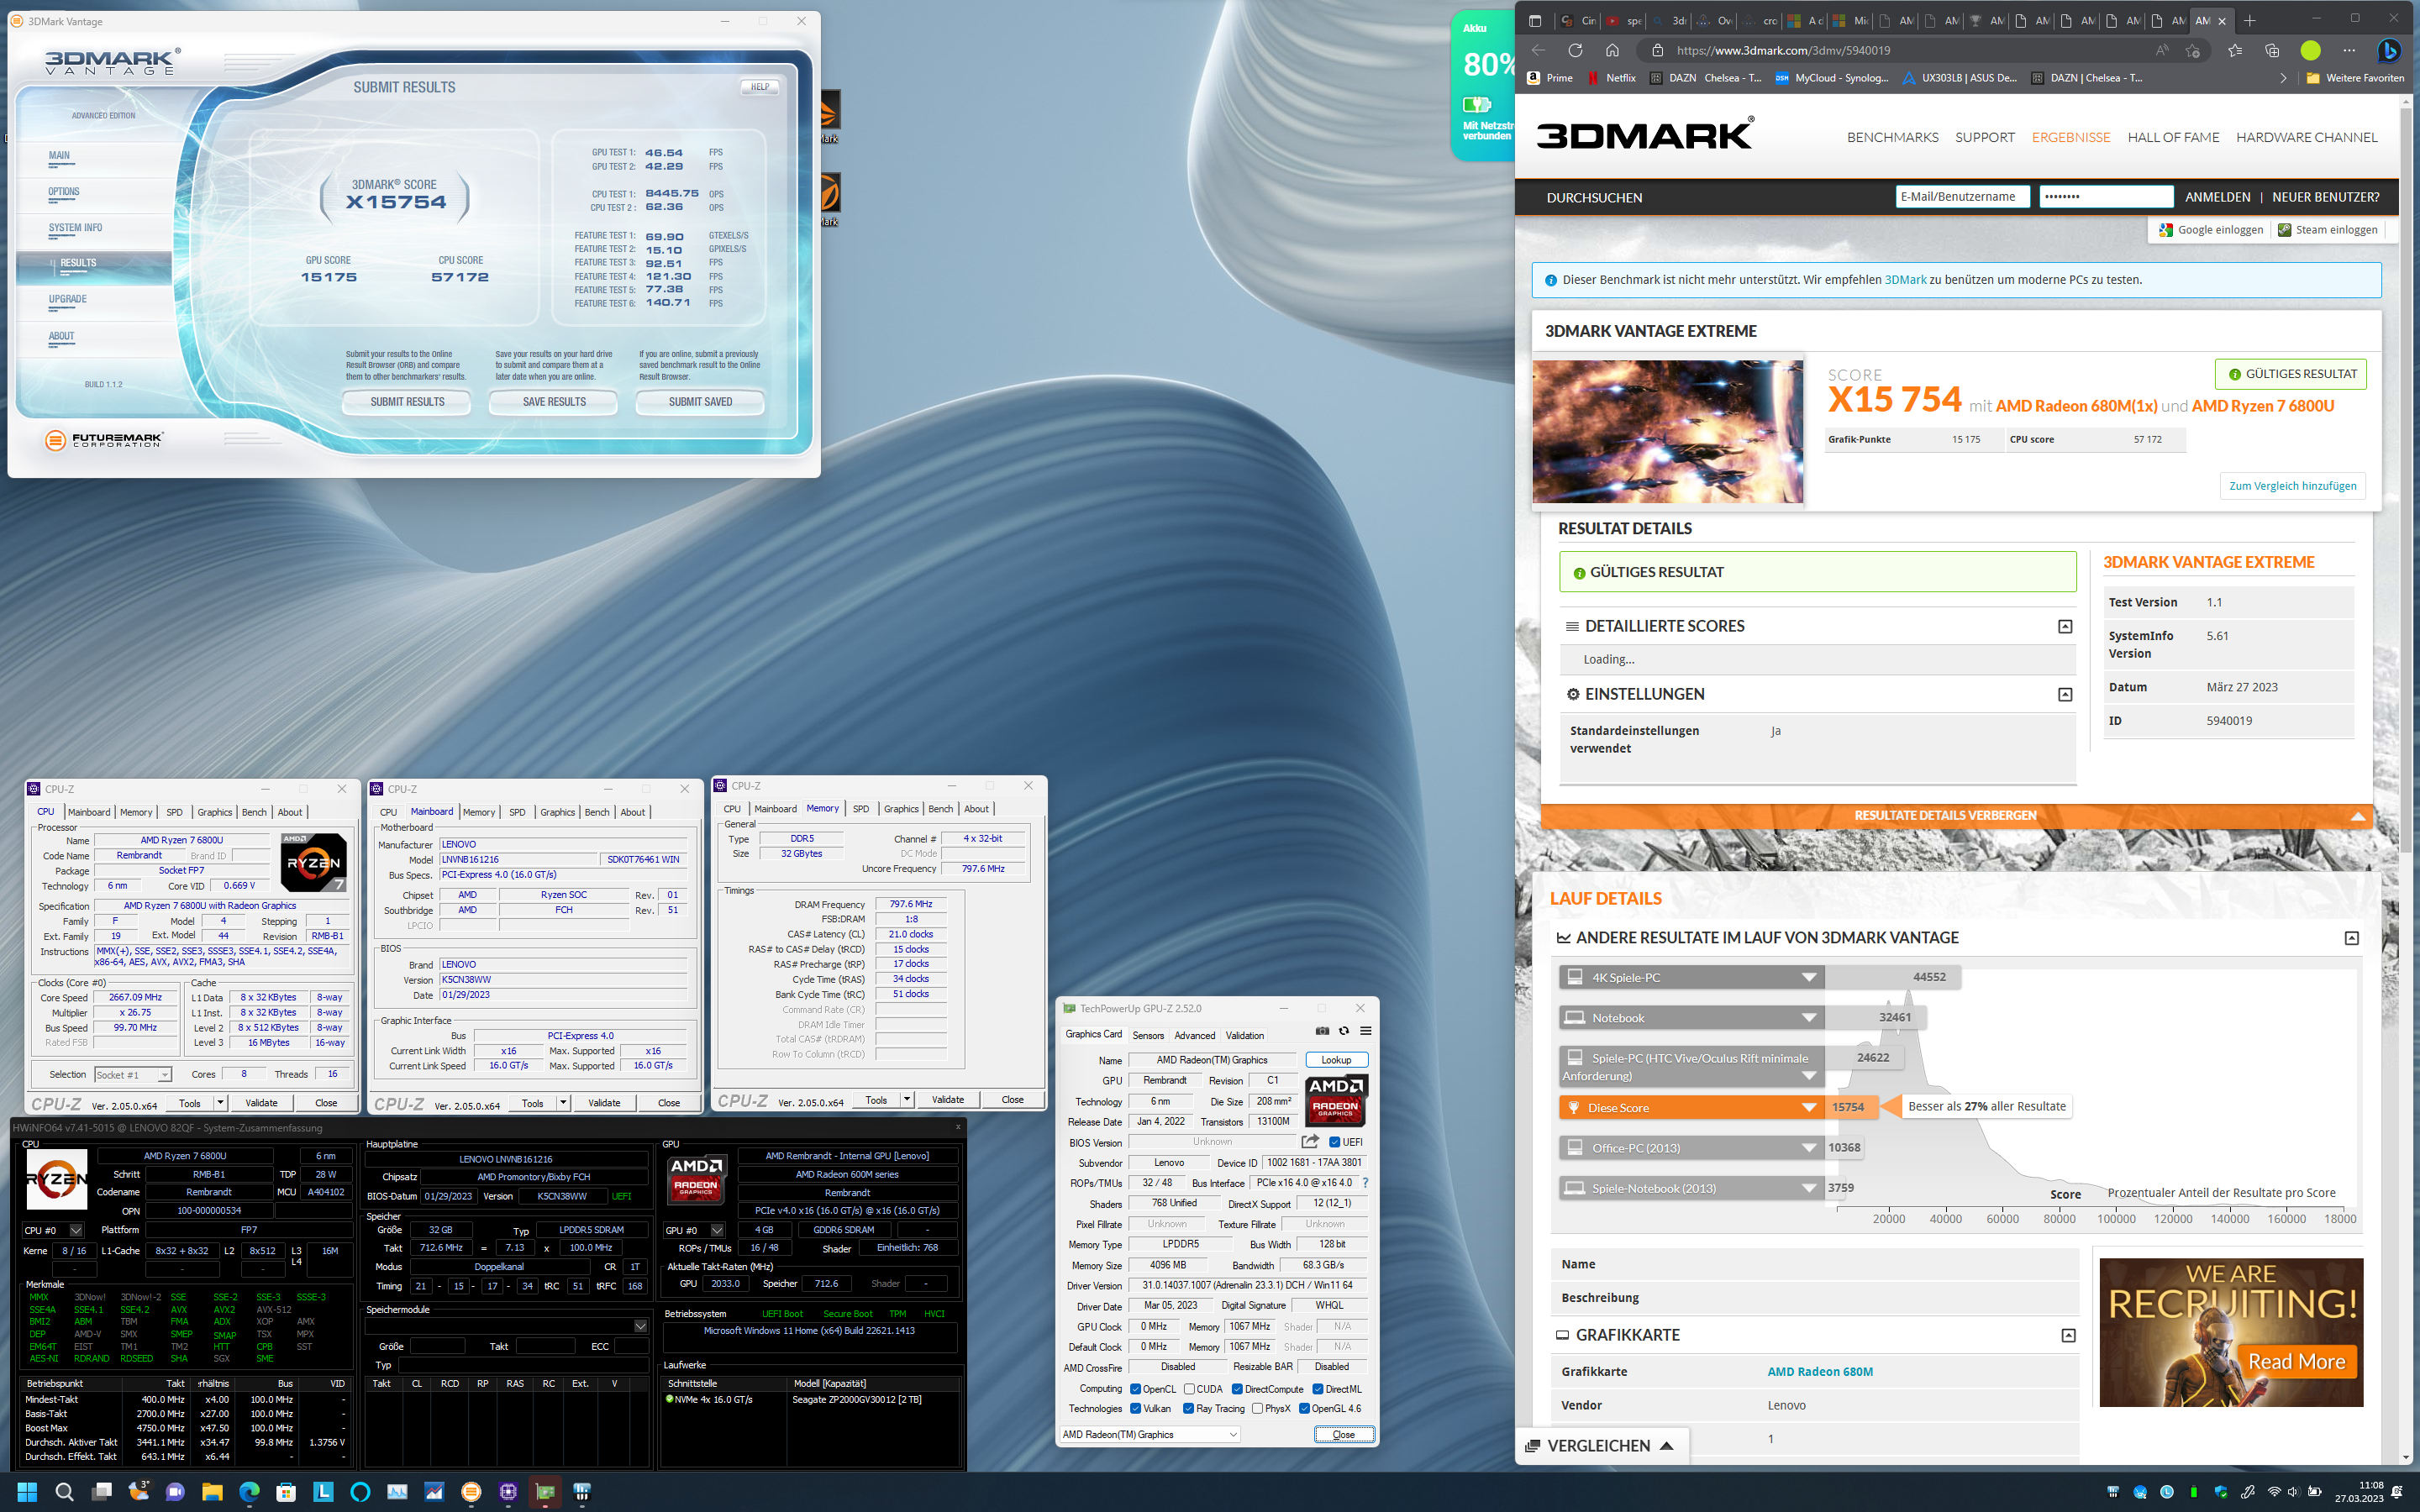
Task: Toggle DirectML checkbox in GPU-Z
Action: click(1318, 1389)
